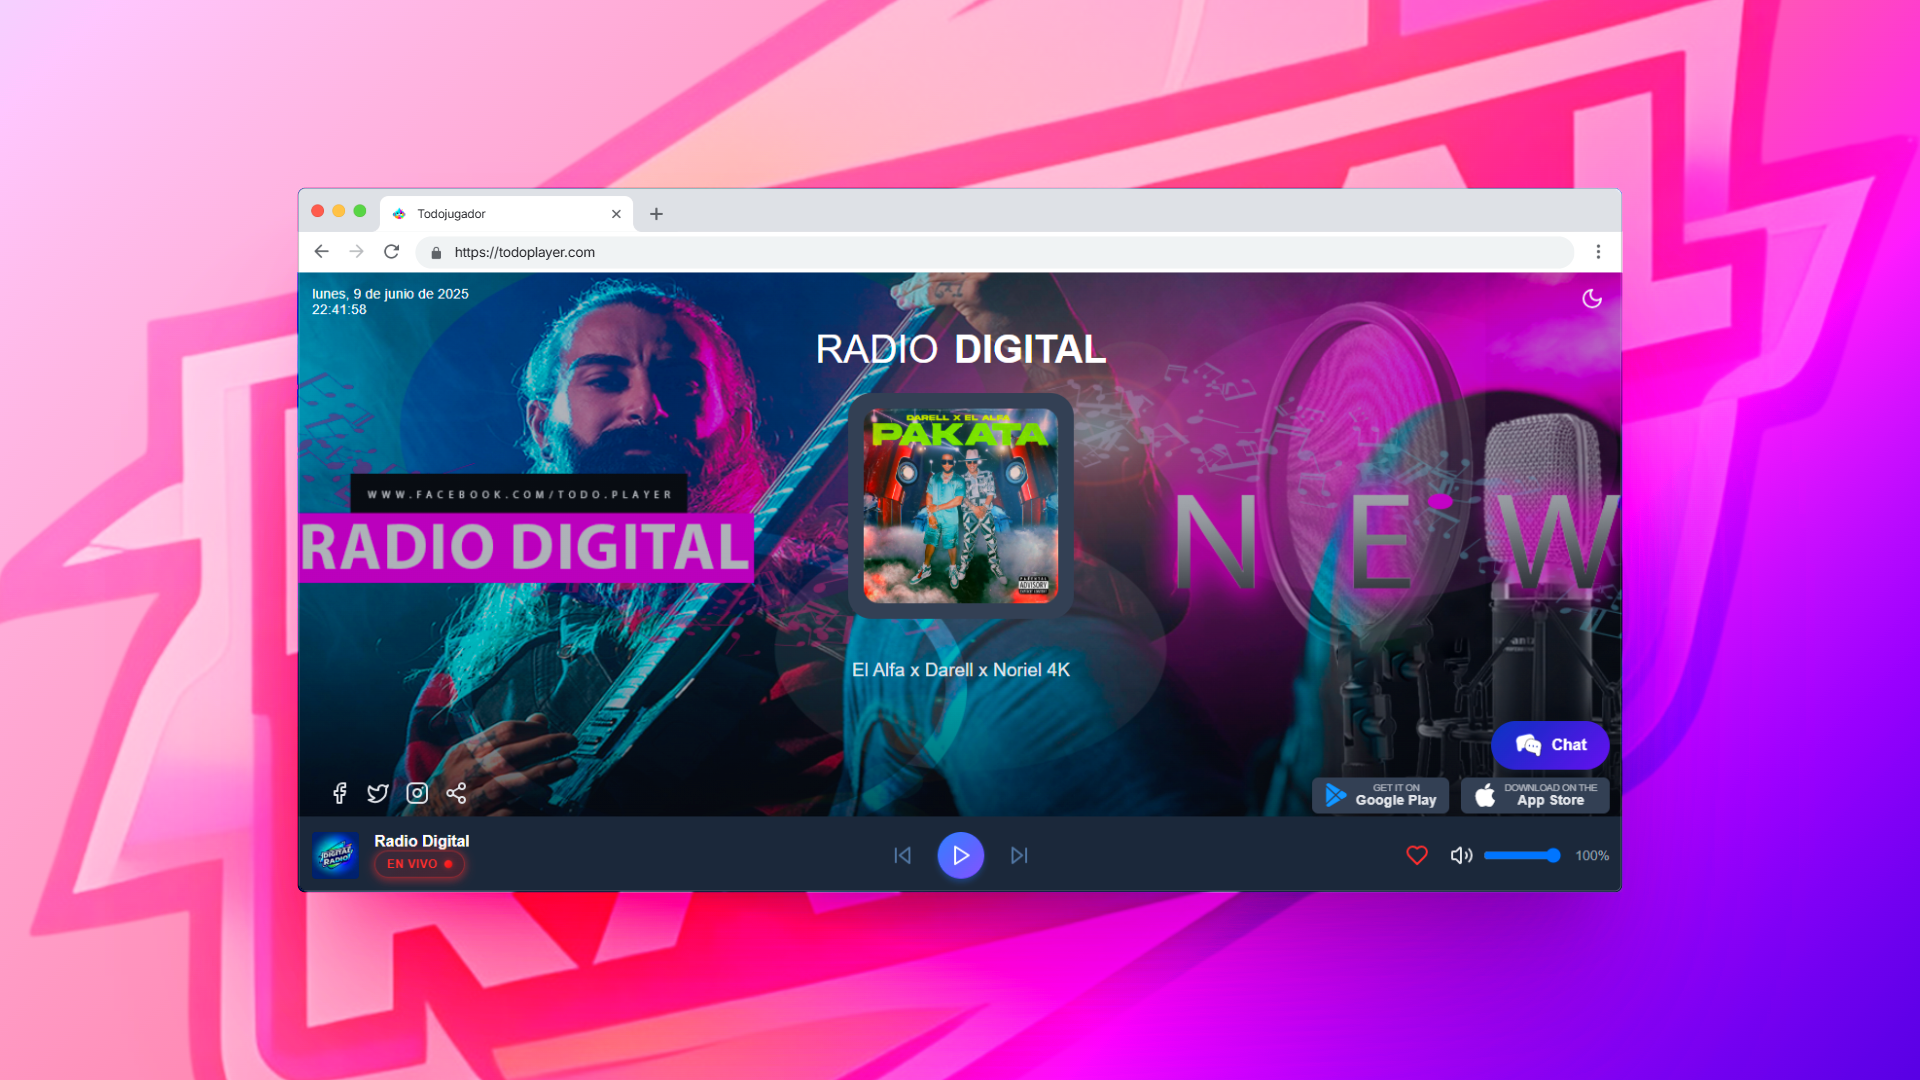Toggle dark mode moon icon
The height and width of the screenshot is (1080, 1920).
(x=1592, y=298)
